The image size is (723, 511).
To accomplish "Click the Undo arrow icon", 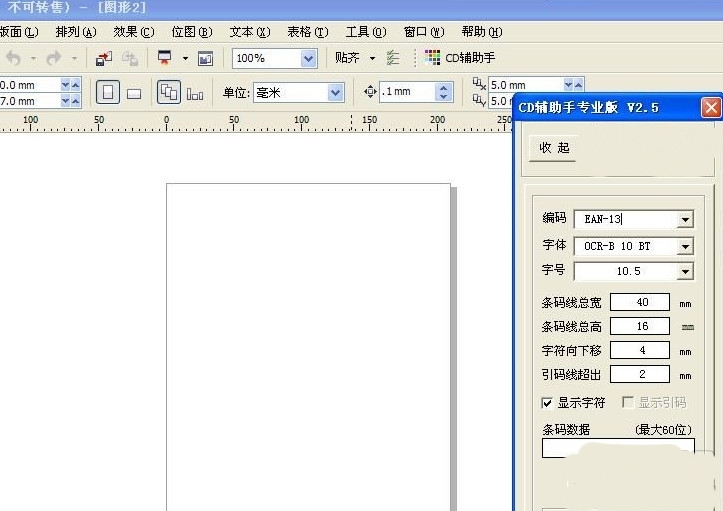I will (x=13, y=59).
